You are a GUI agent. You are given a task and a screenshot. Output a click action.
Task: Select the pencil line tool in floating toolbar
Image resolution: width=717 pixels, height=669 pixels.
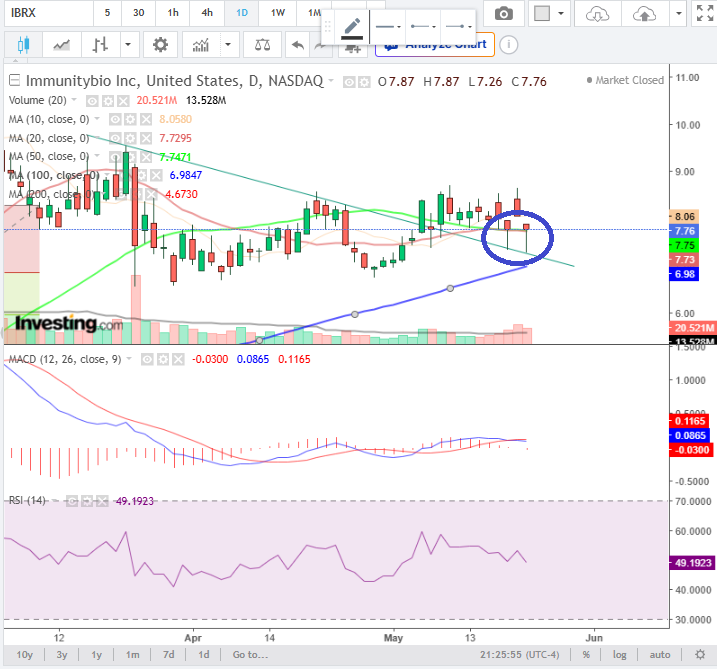[x=352, y=26]
